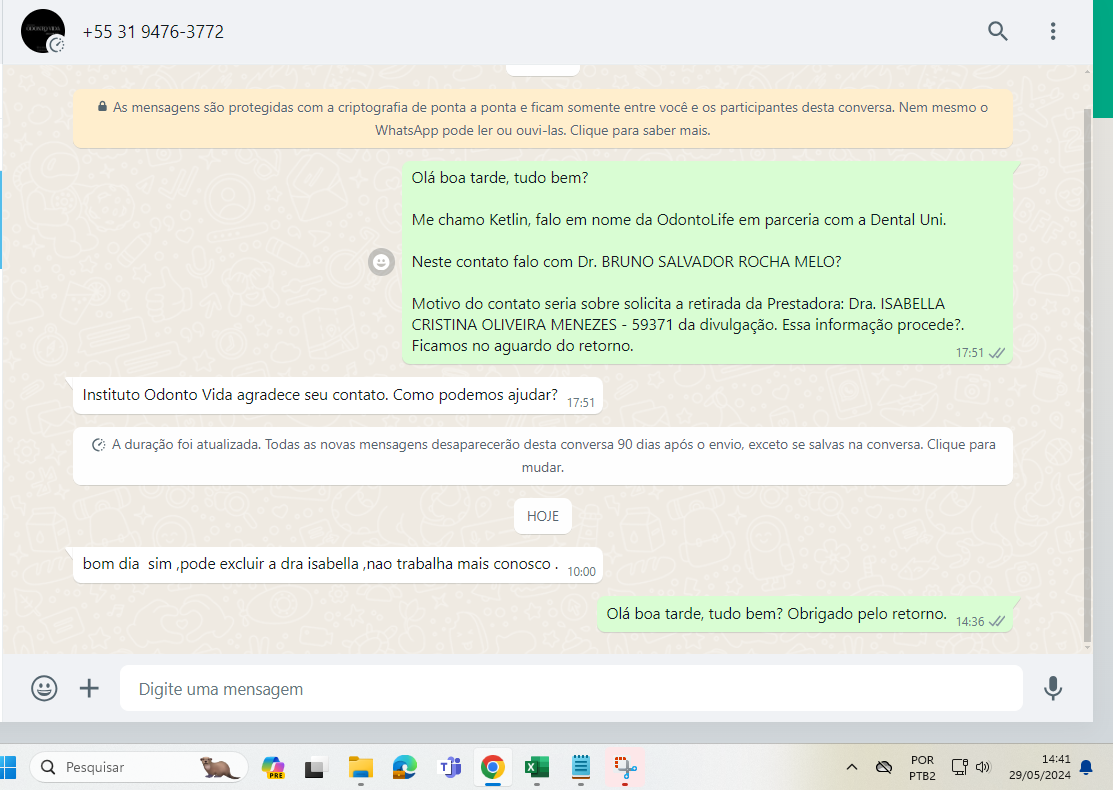Image resolution: width=1113 pixels, height=790 pixels.
Task: Open the notifications bell
Action: (x=1086, y=767)
